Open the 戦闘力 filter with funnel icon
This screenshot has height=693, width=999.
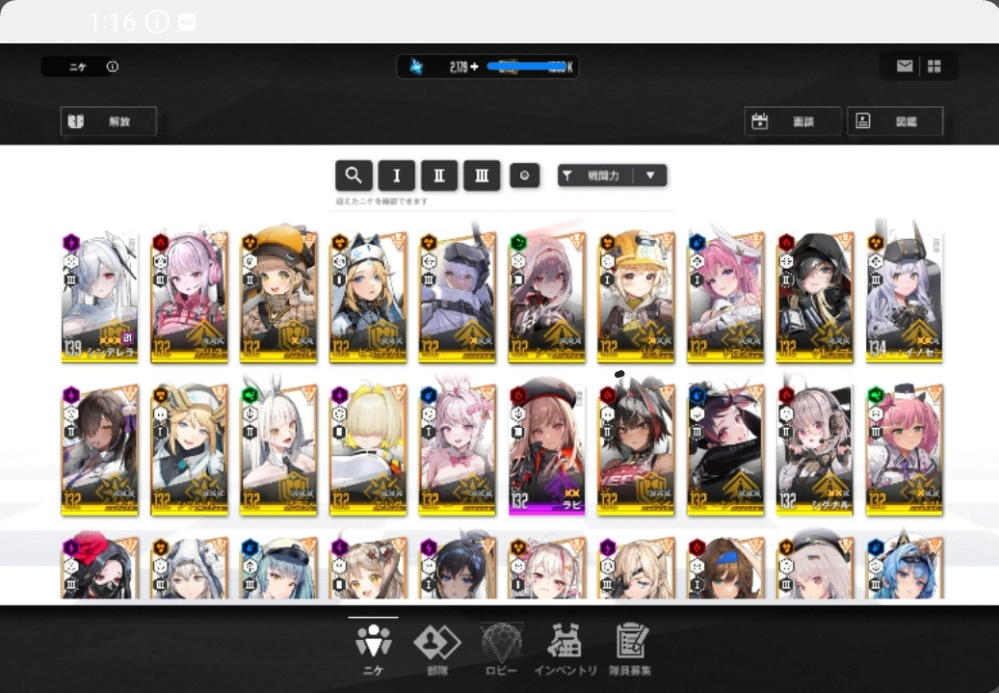[595, 176]
